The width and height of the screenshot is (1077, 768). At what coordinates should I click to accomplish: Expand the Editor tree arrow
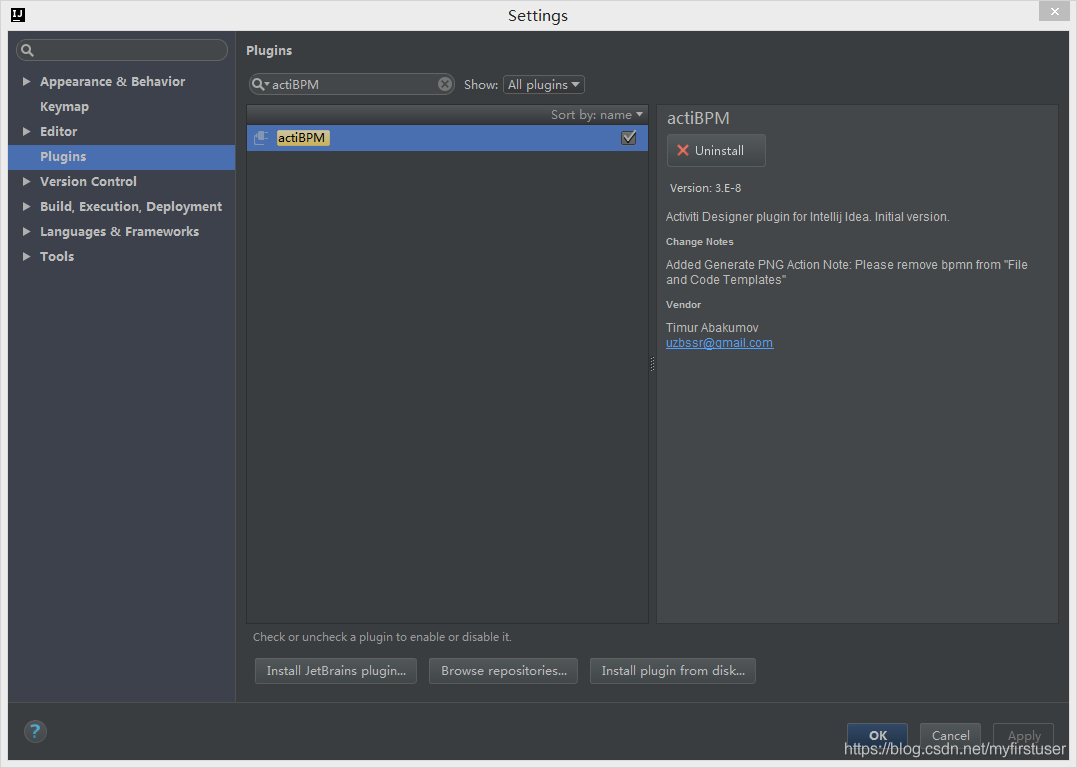26,131
